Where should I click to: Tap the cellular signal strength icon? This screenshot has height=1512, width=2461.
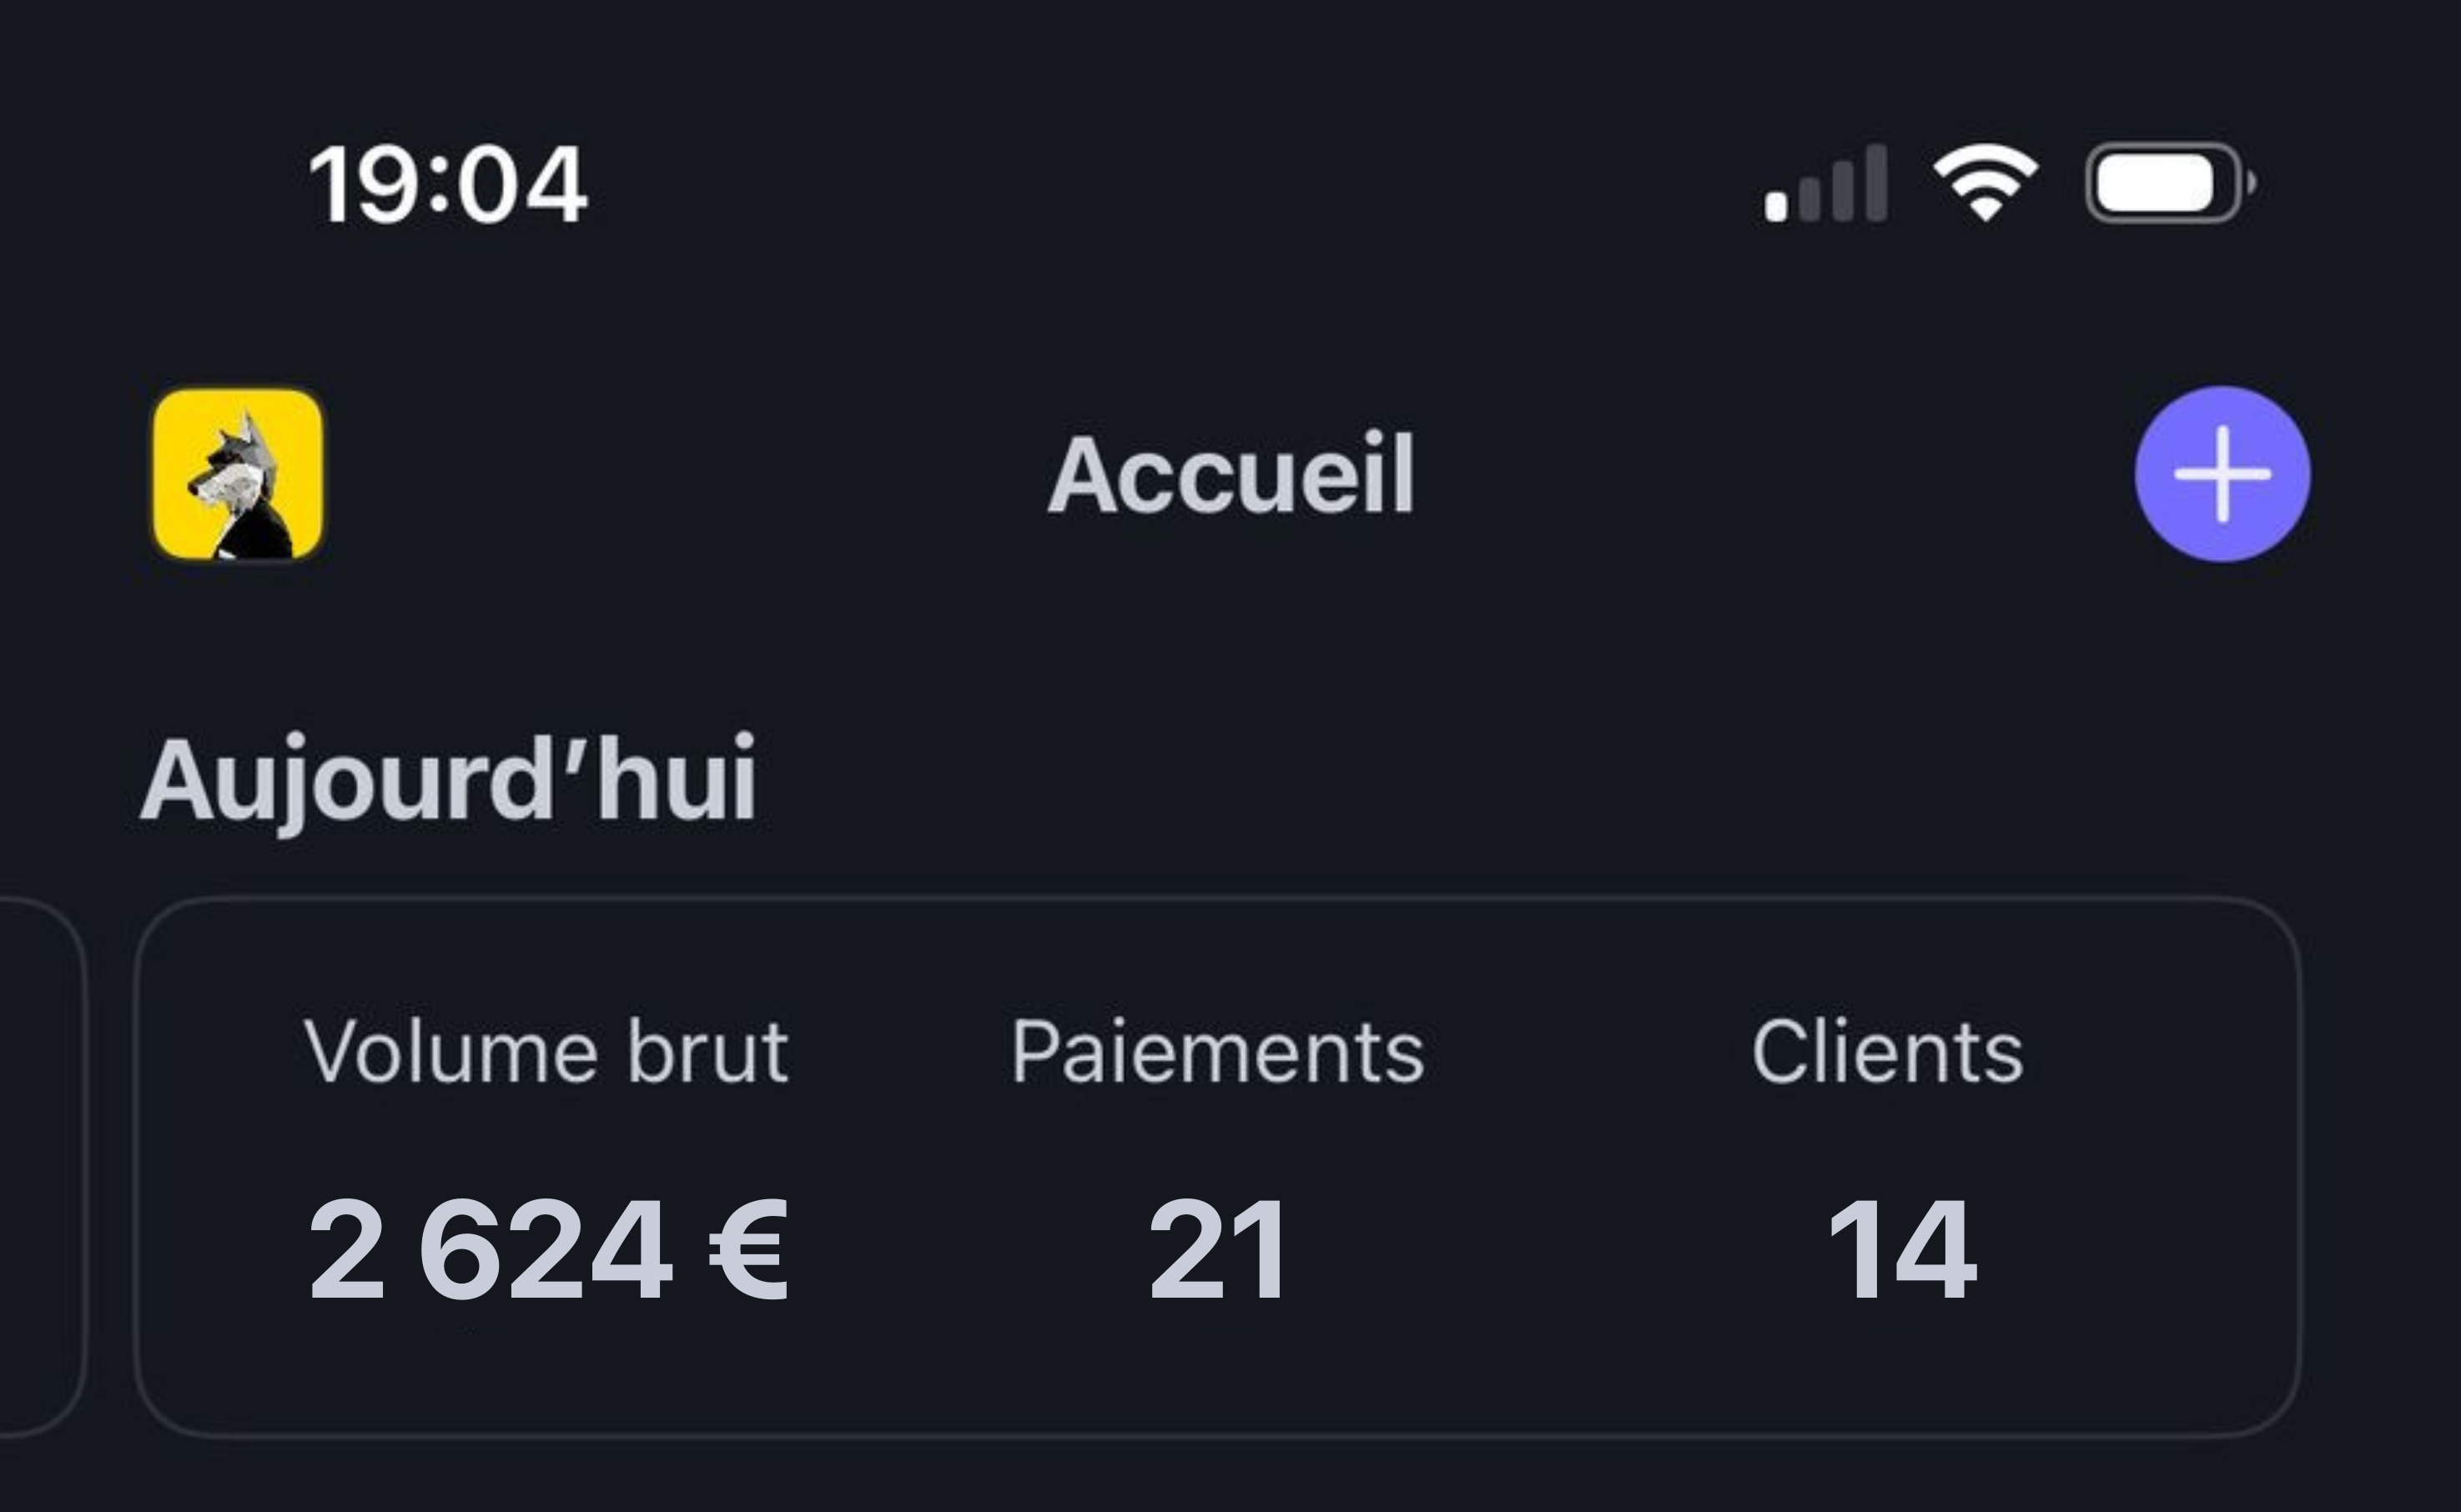coord(1825,184)
